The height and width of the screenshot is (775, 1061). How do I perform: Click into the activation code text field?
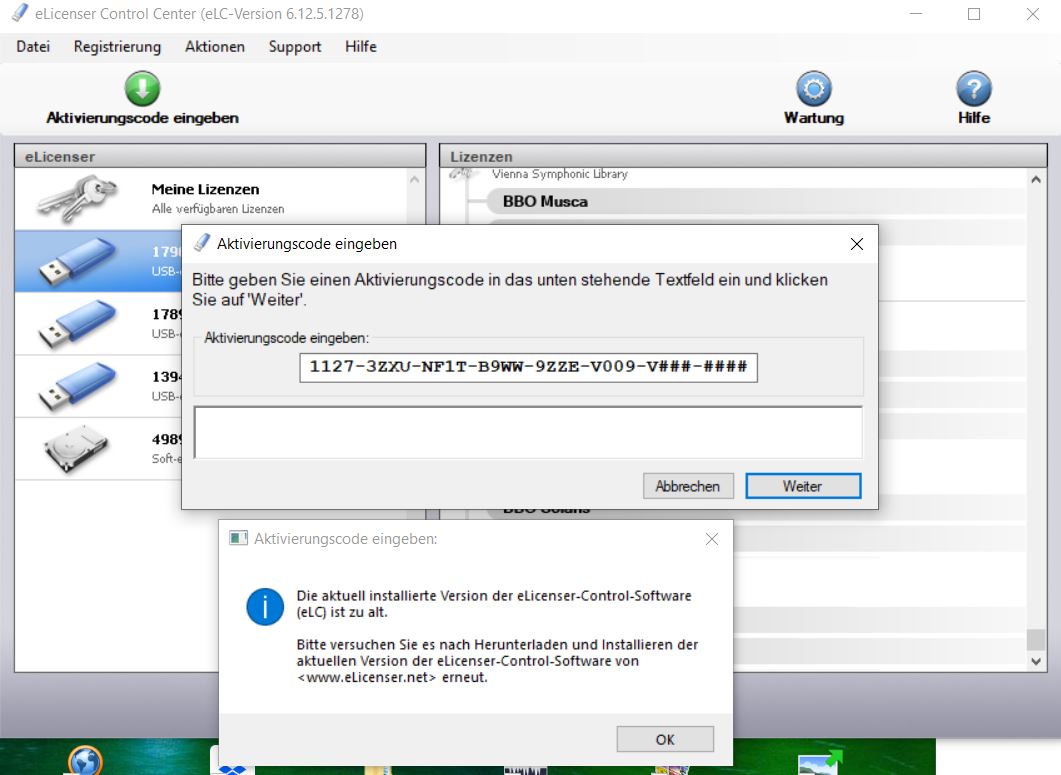(528, 367)
